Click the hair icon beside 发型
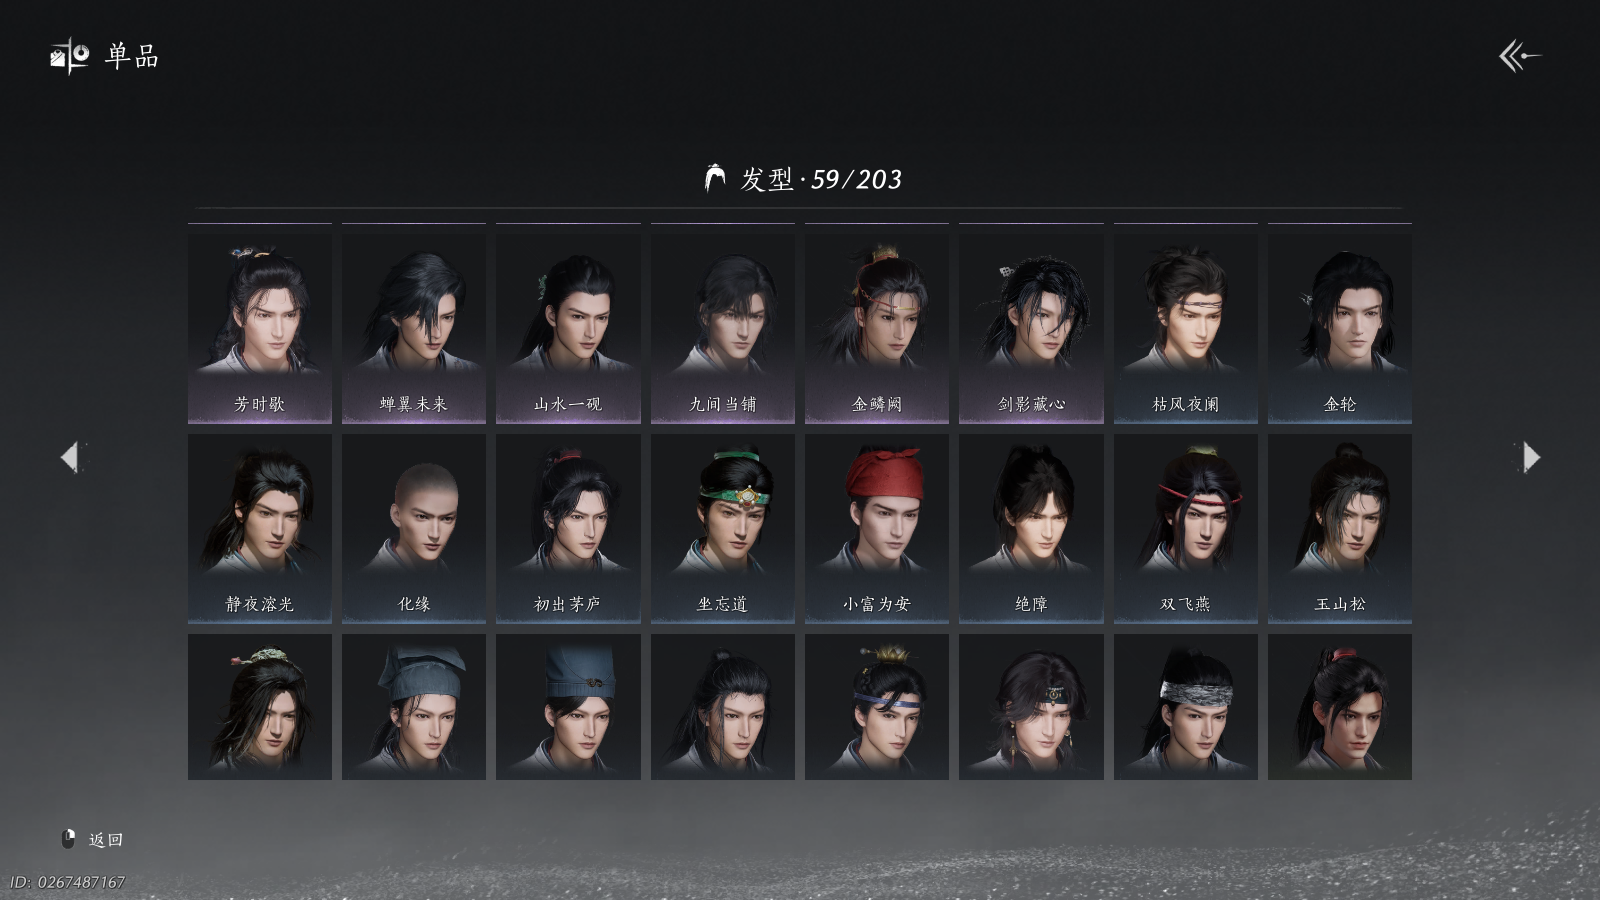This screenshot has width=1600, height=900. point(714,178)
